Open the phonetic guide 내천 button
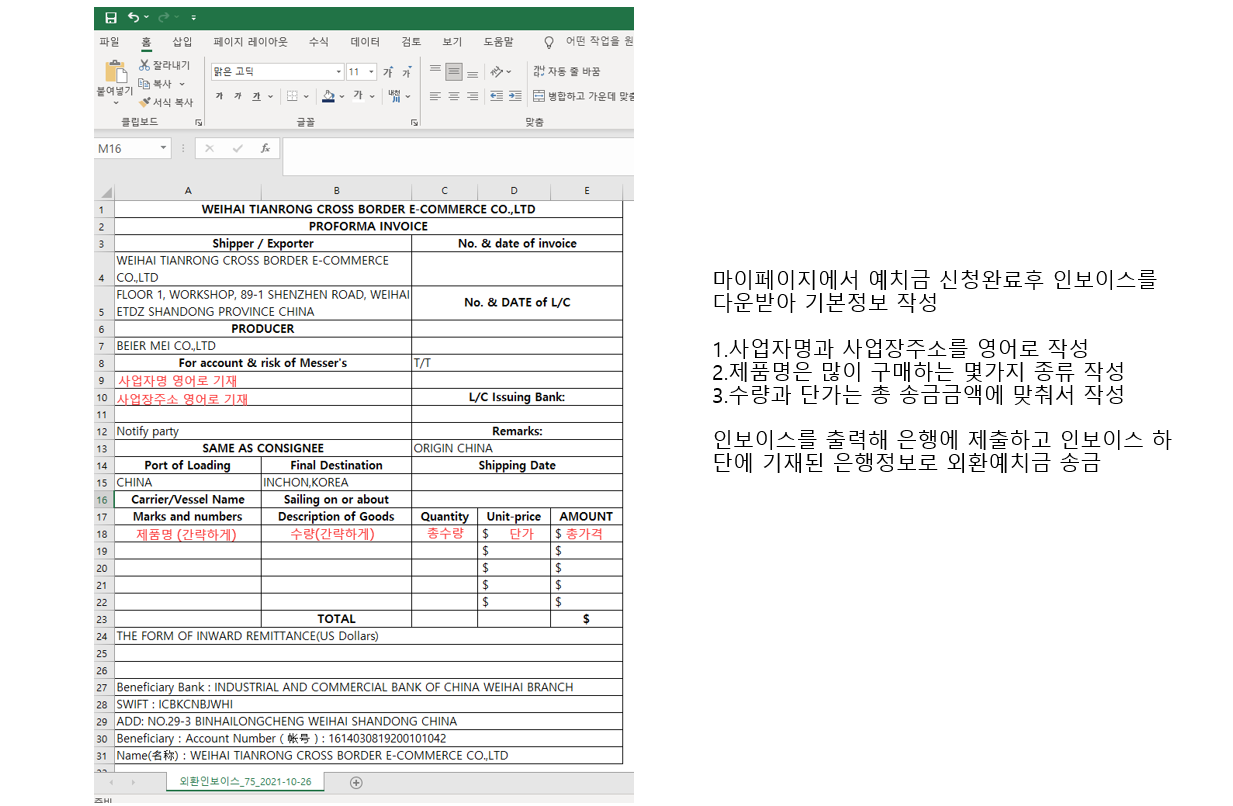1233x806 pixels. pyautogui.click(x=395, y=96)
